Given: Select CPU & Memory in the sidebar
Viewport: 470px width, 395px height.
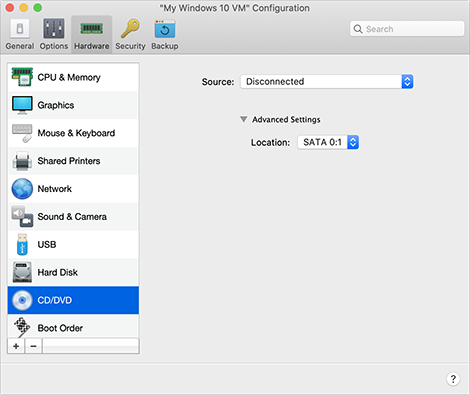Looking at the screenshot, I should (x=73, y=77).
